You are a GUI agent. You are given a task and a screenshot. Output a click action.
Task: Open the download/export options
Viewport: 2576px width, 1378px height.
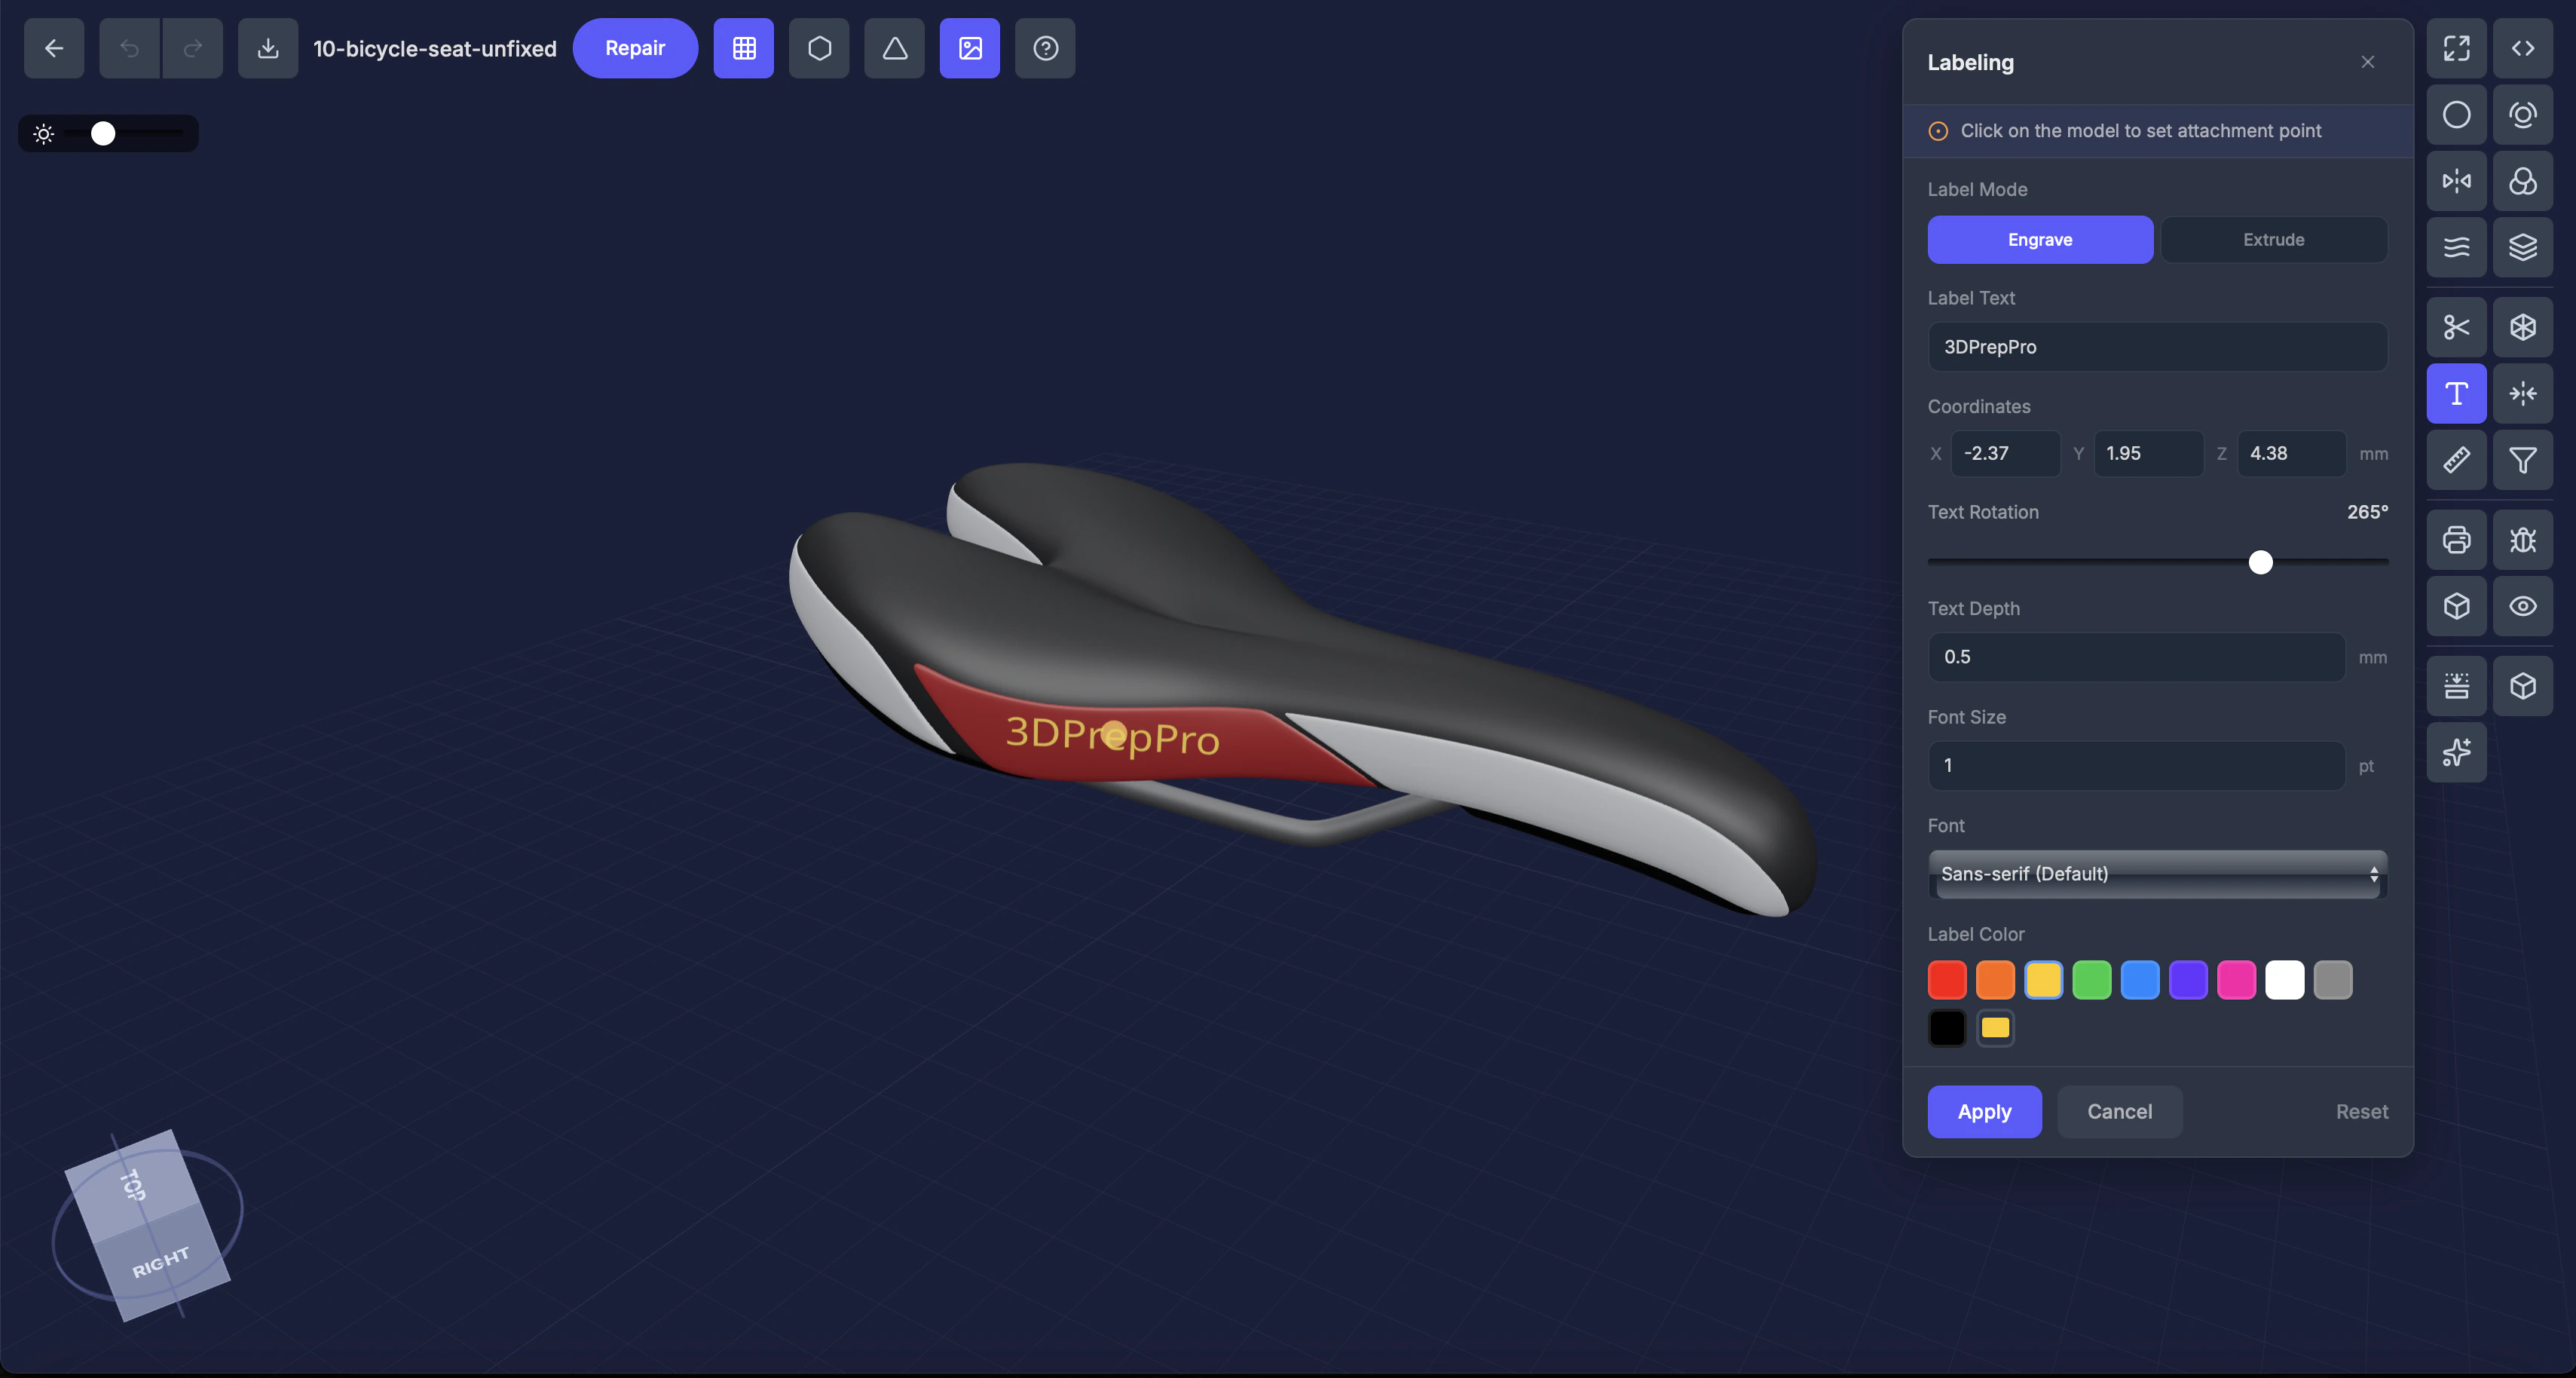pyautogui.click(x=267, y=48)
